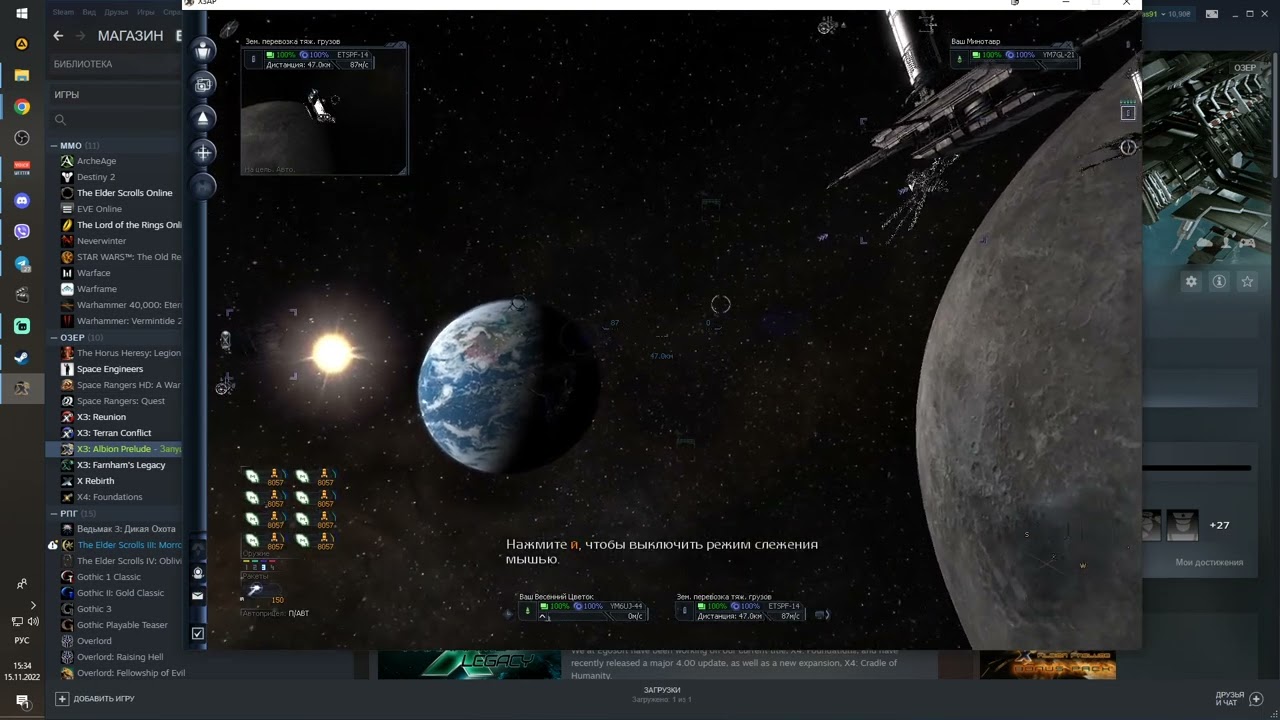This screenshot has width=1280, height=720.
Task: Open the Steam menu
Action: (x=63, y=13)
